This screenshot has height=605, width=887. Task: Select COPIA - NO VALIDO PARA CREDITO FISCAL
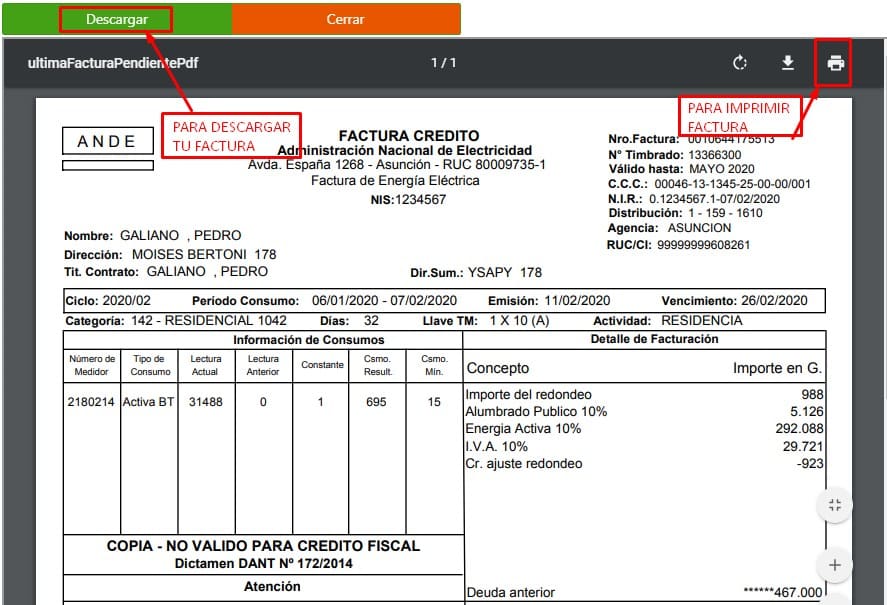click(x=264, y=546)
